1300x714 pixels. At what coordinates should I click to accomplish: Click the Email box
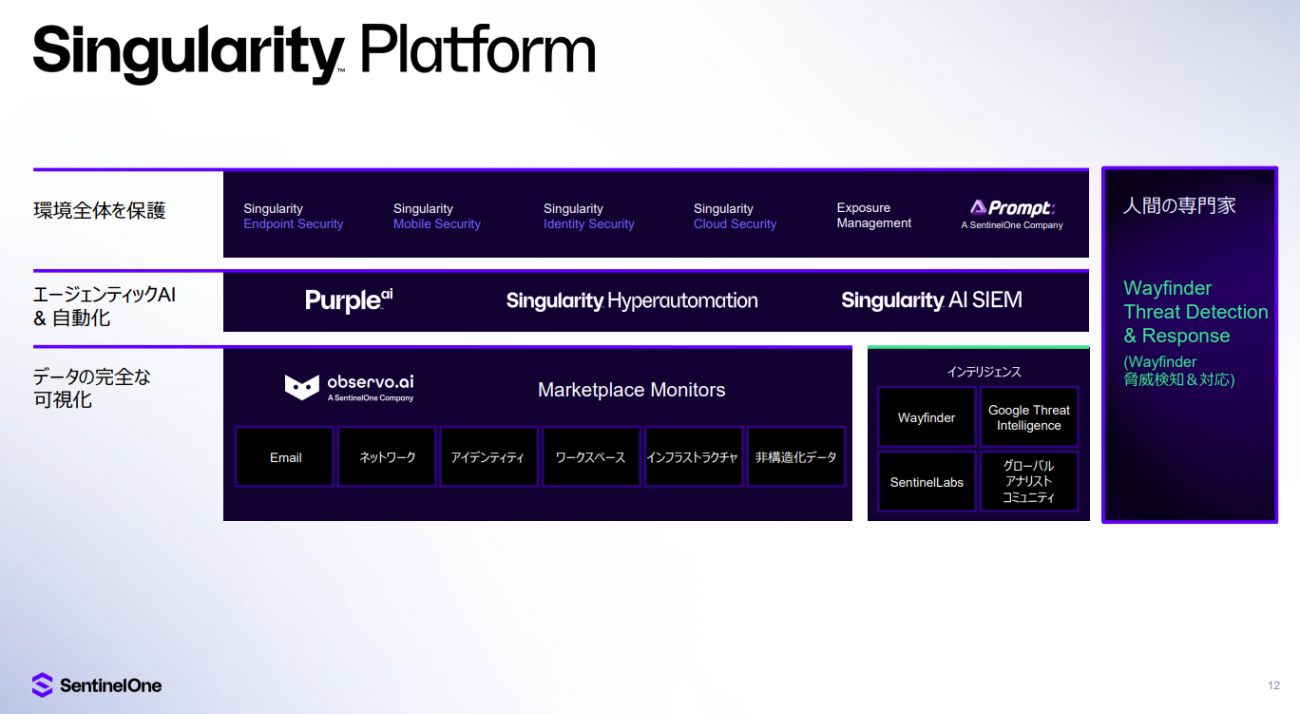coord(285,457)
